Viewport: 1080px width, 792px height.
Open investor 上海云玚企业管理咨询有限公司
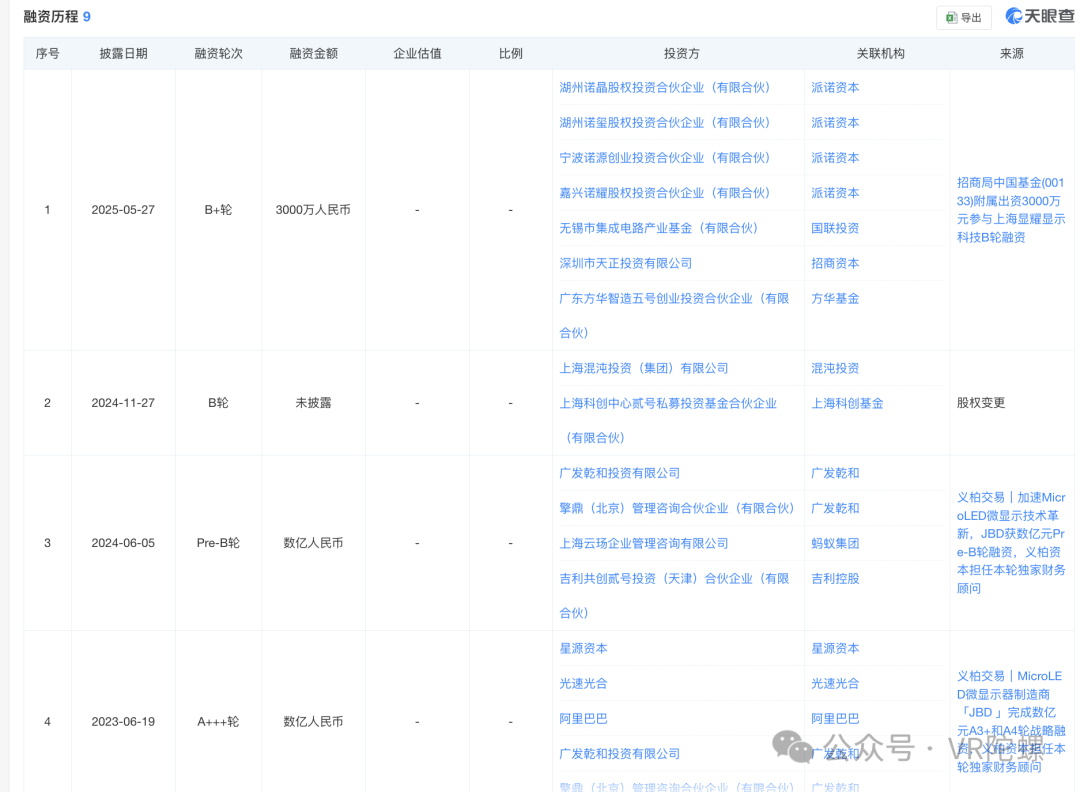(x=644, y=543)
